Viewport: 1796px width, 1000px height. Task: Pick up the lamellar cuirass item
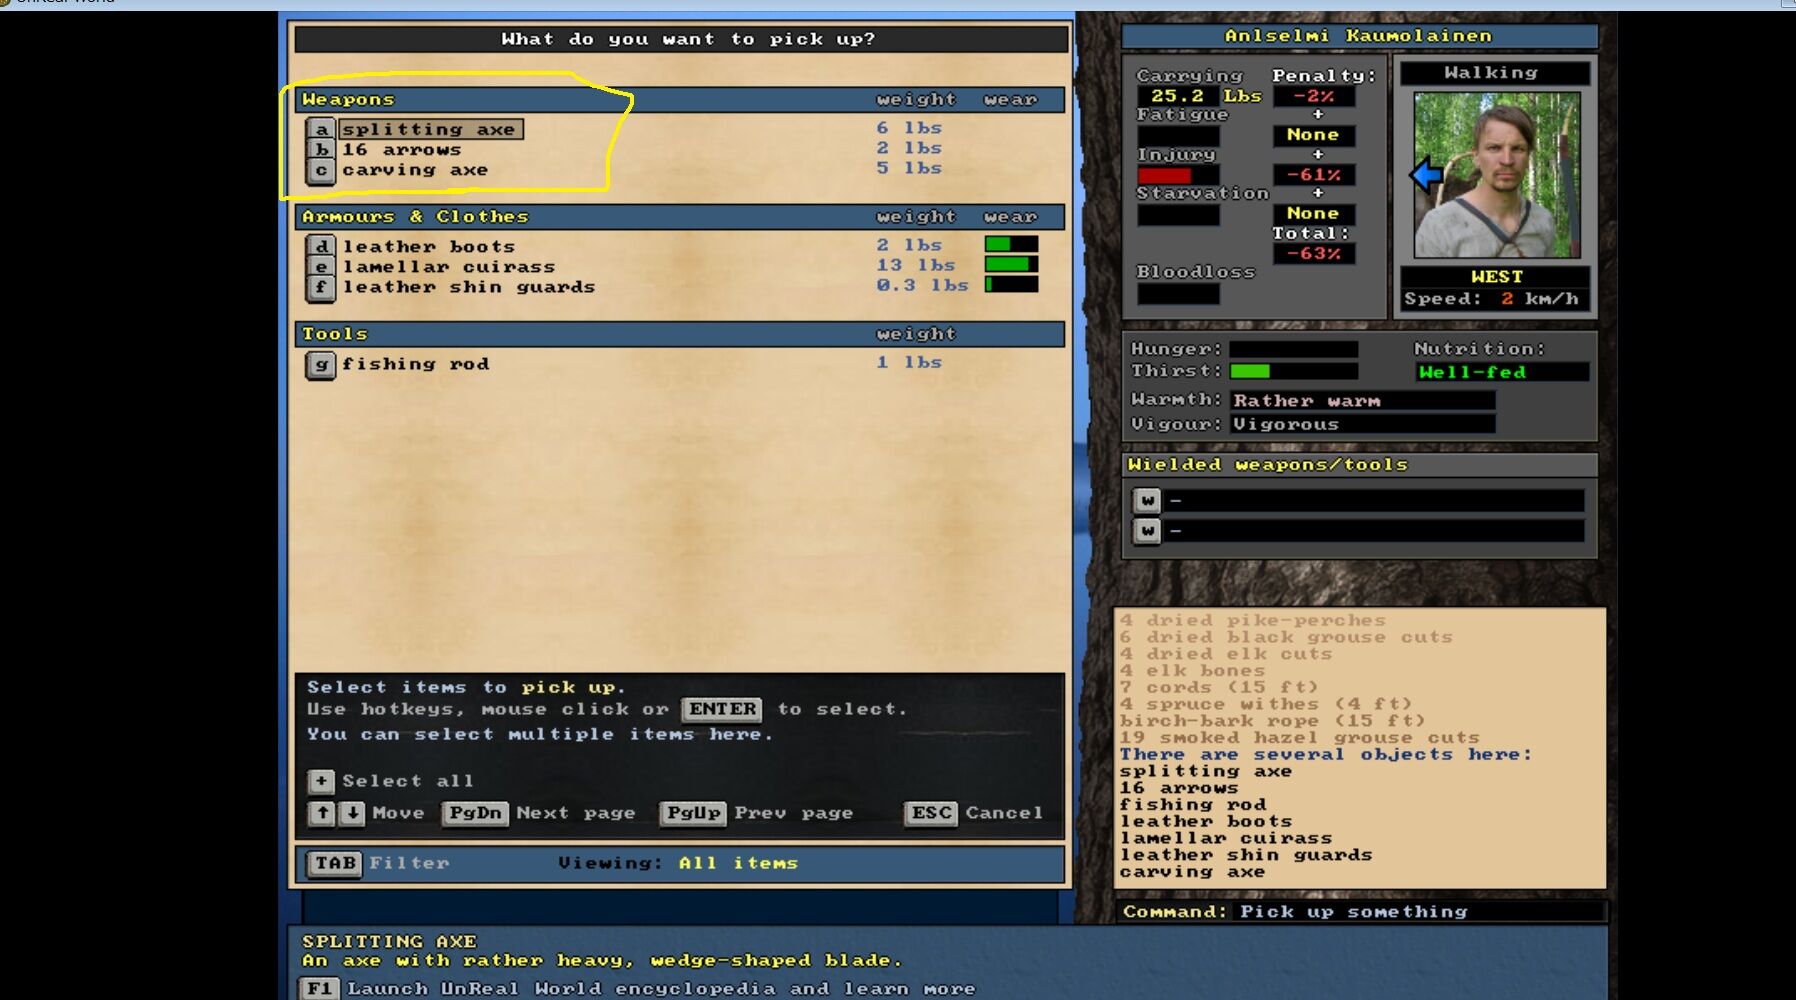(449, 267)
